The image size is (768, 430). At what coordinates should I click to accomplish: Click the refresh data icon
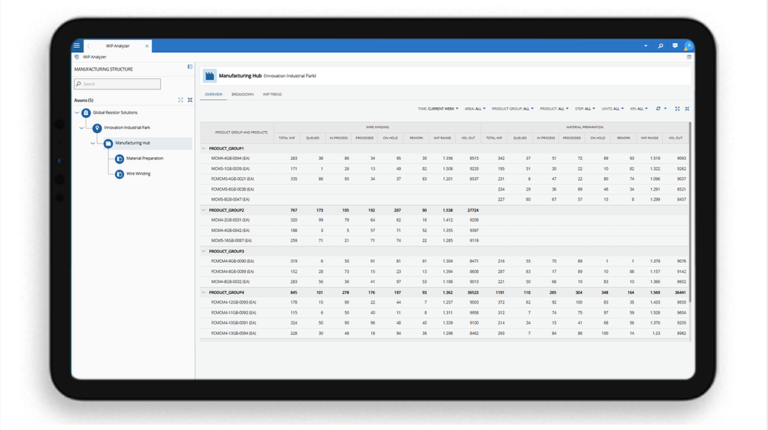coord(658,109)
